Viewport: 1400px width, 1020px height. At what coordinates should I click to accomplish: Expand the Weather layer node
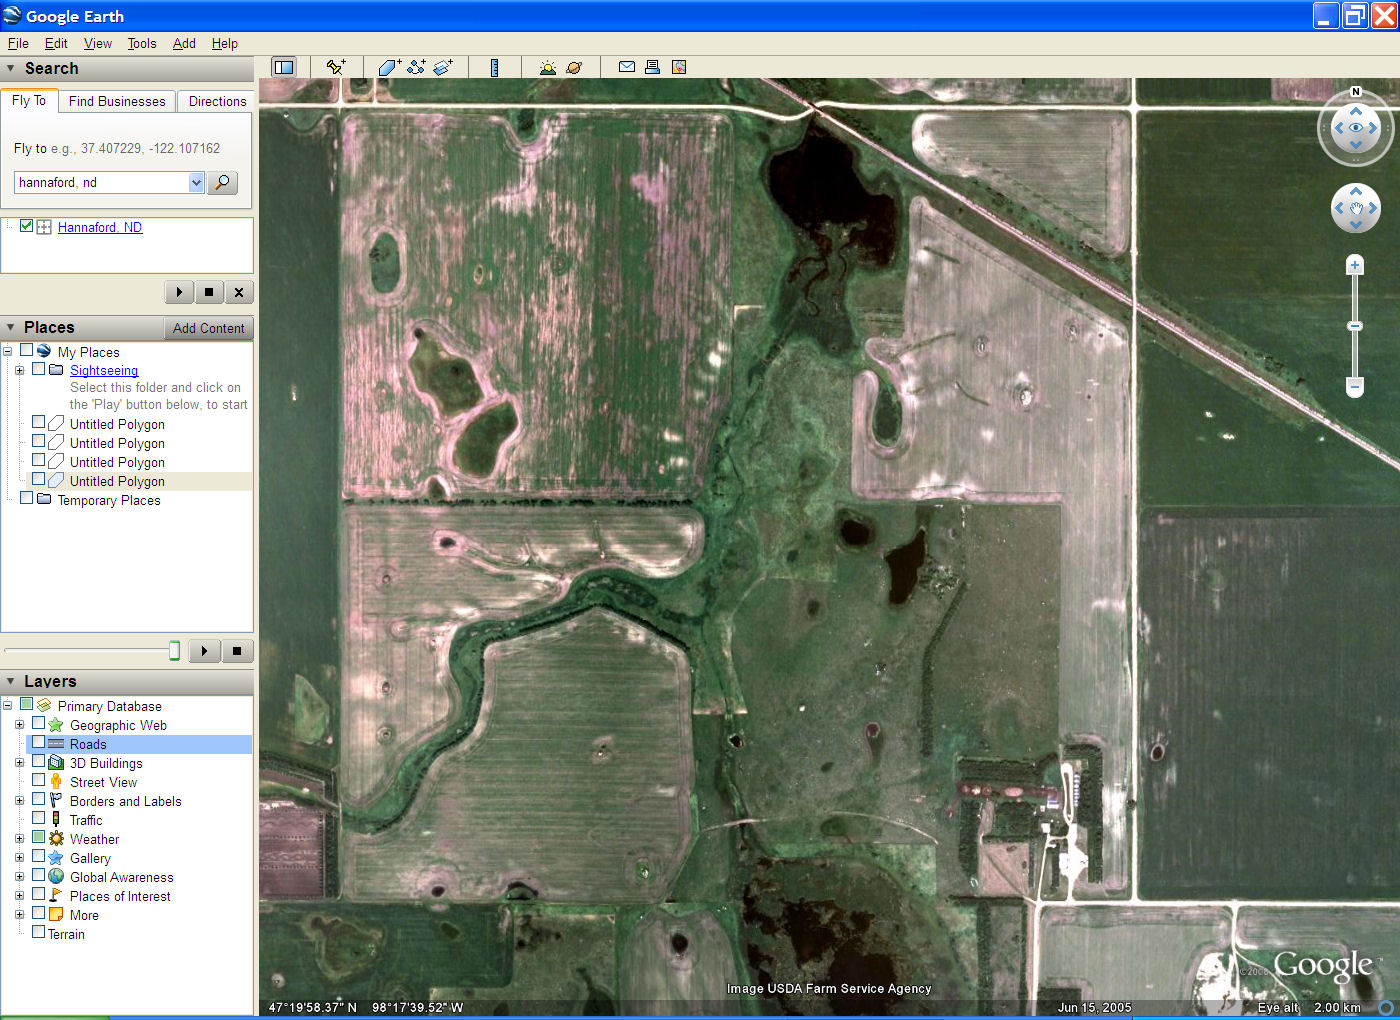[x=19, y=839]
